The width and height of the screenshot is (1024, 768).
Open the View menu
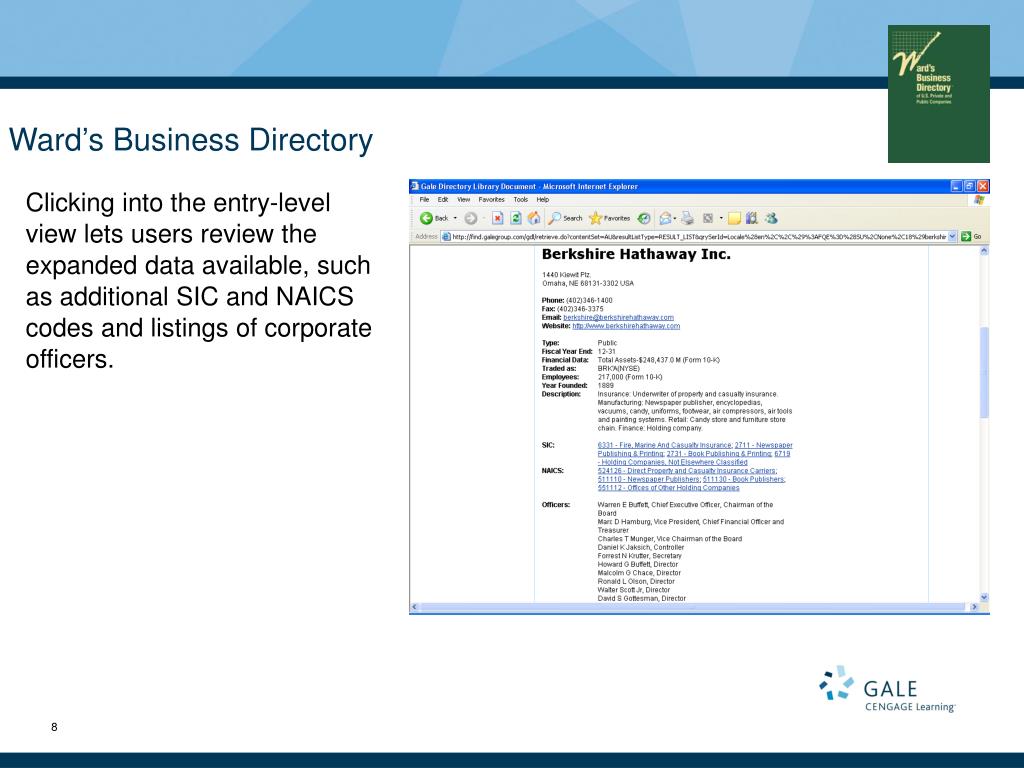pyautogui.click(x=464, y=200)
